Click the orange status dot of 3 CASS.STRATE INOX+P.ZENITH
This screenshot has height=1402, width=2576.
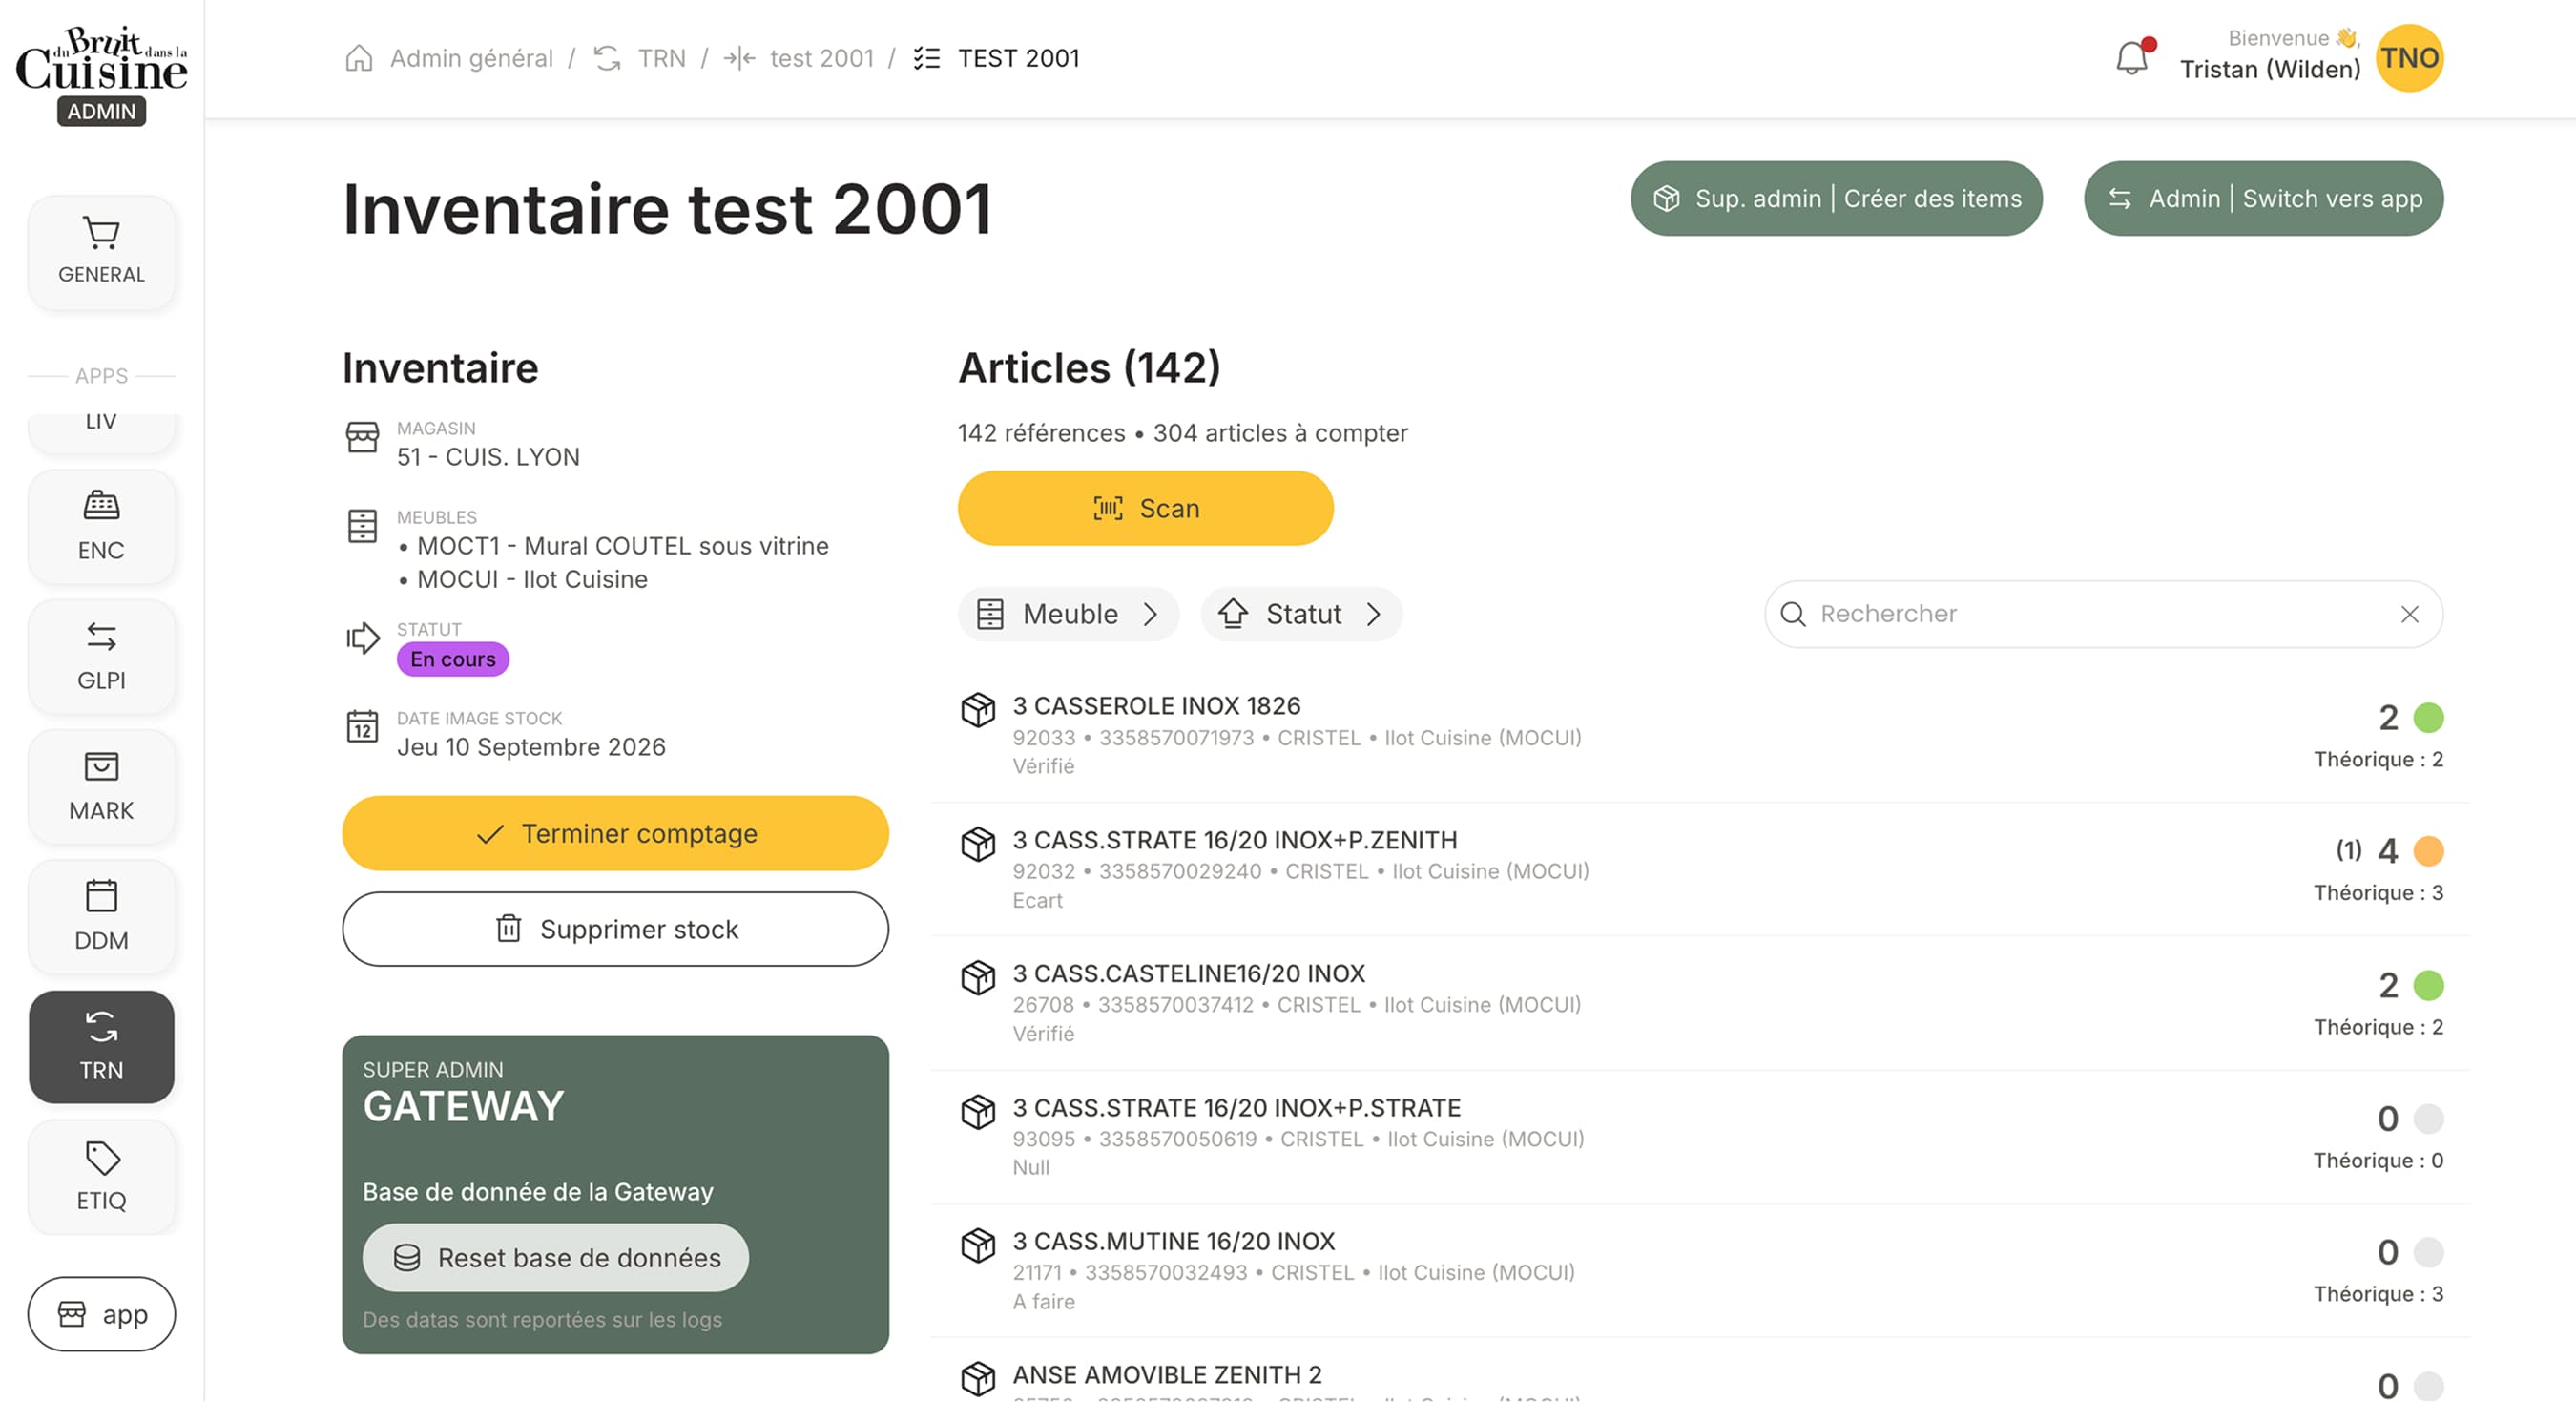click(2428, 851)
